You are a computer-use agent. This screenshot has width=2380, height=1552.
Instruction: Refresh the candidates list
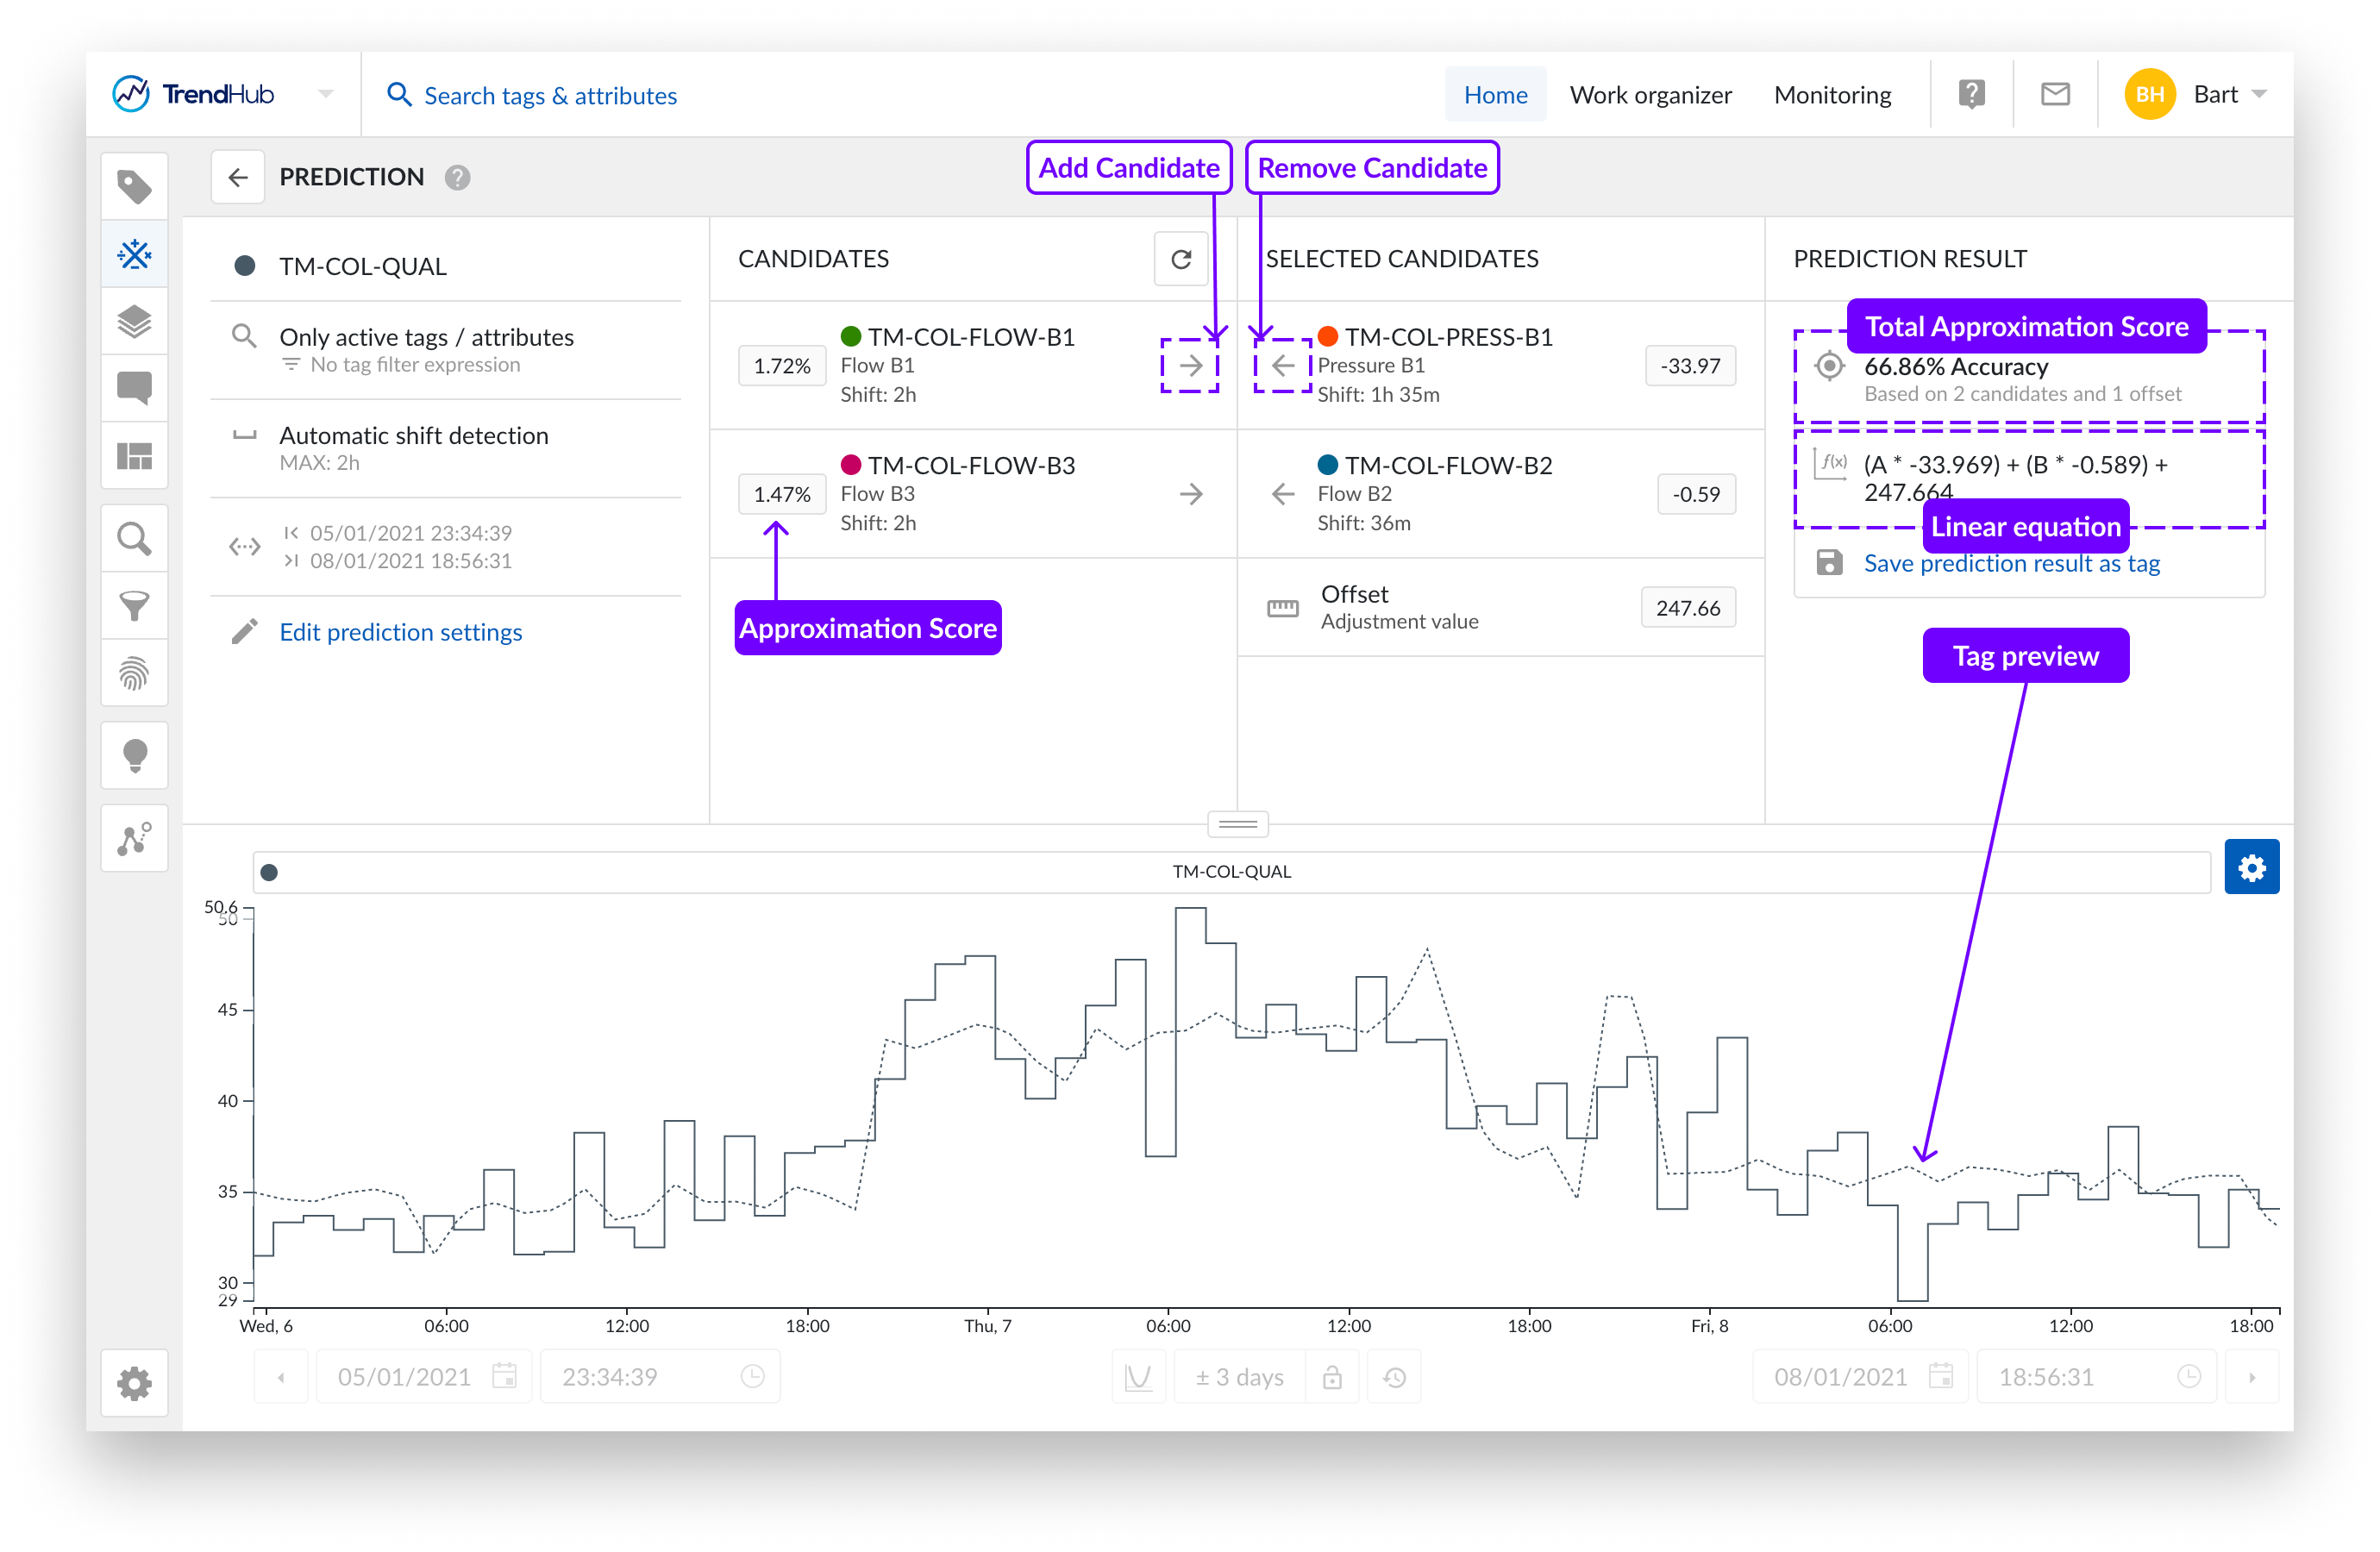1180,260
